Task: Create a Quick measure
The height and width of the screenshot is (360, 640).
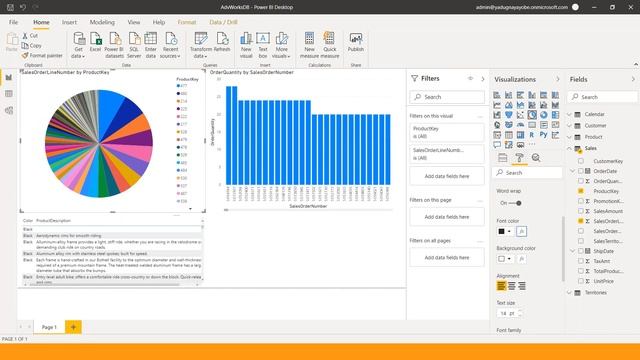Action: click(329, 44)
